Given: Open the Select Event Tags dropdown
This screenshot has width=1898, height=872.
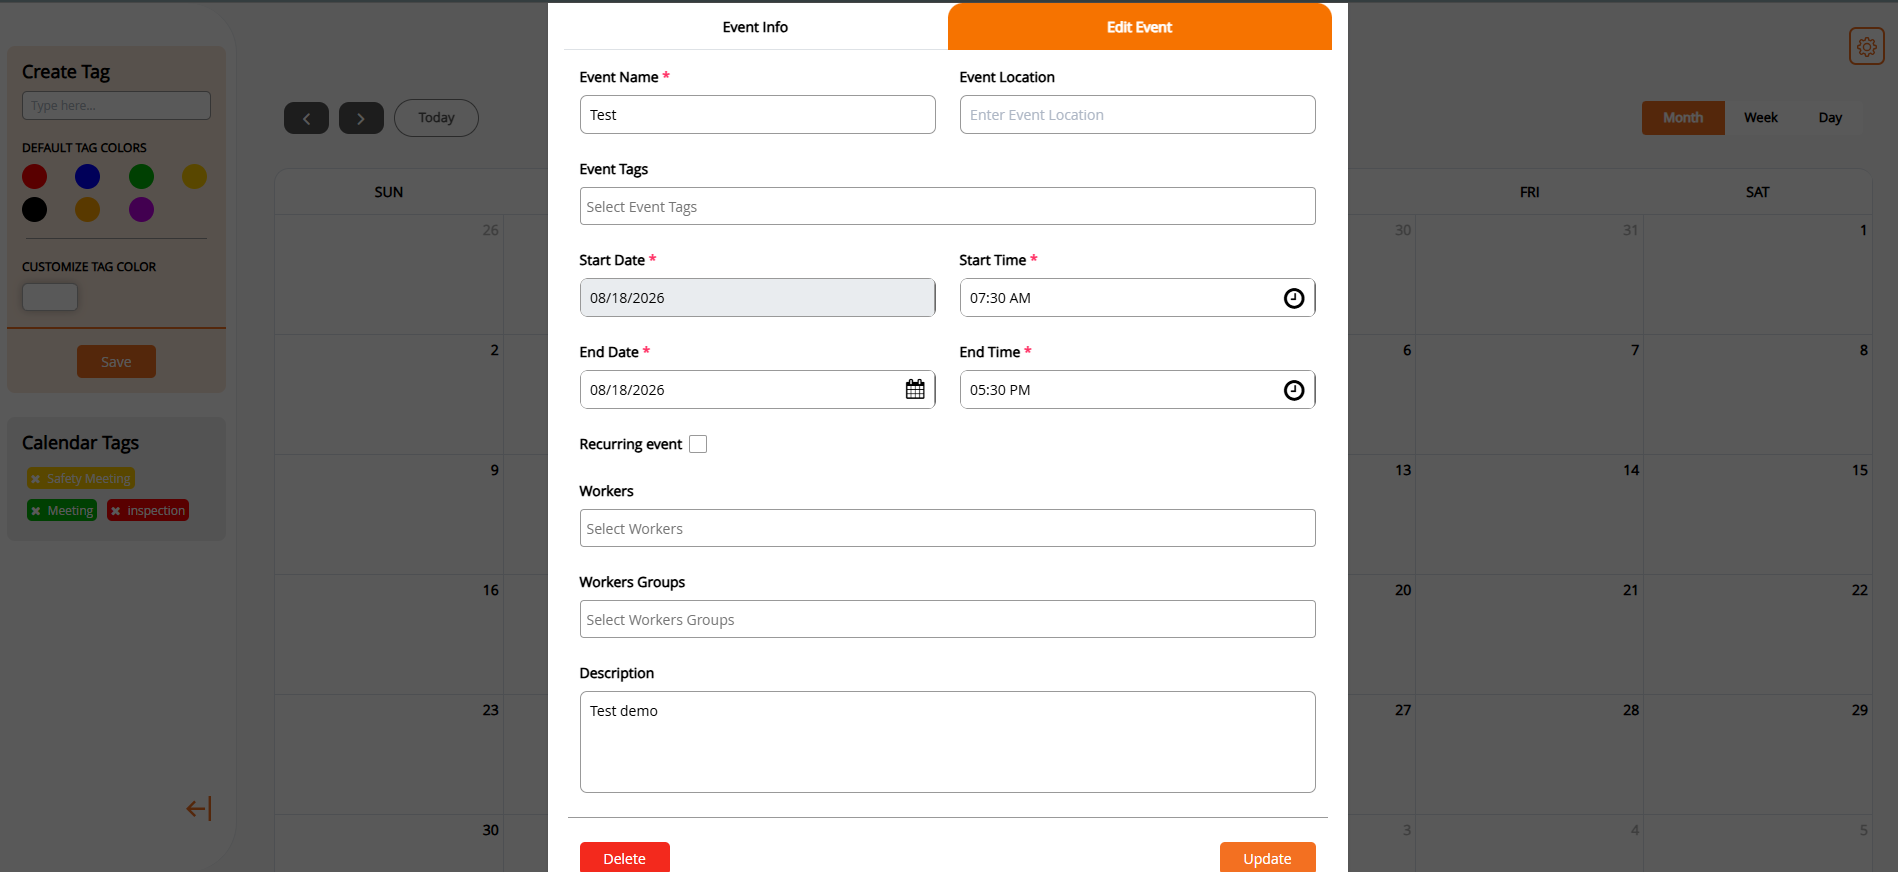Looking at the screenshot, I should tap(947, 206).
